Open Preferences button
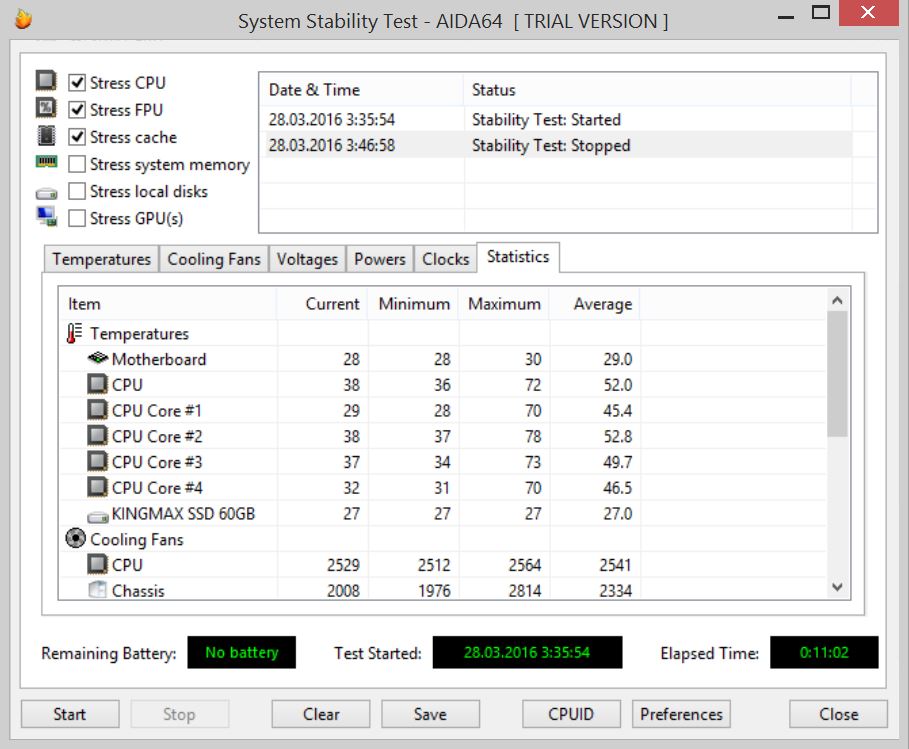 coord(681,714)
